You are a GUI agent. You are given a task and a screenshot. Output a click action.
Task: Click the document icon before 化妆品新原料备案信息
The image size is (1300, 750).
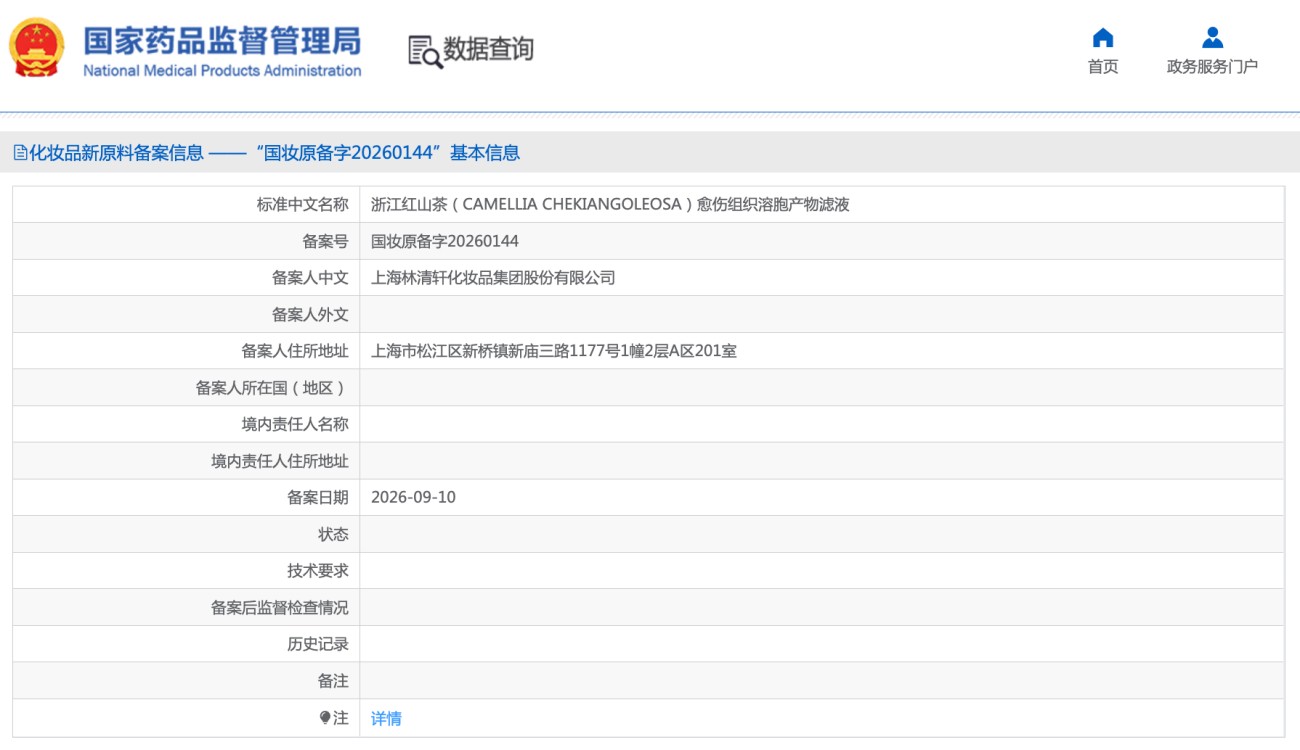(x=20, y=153)
